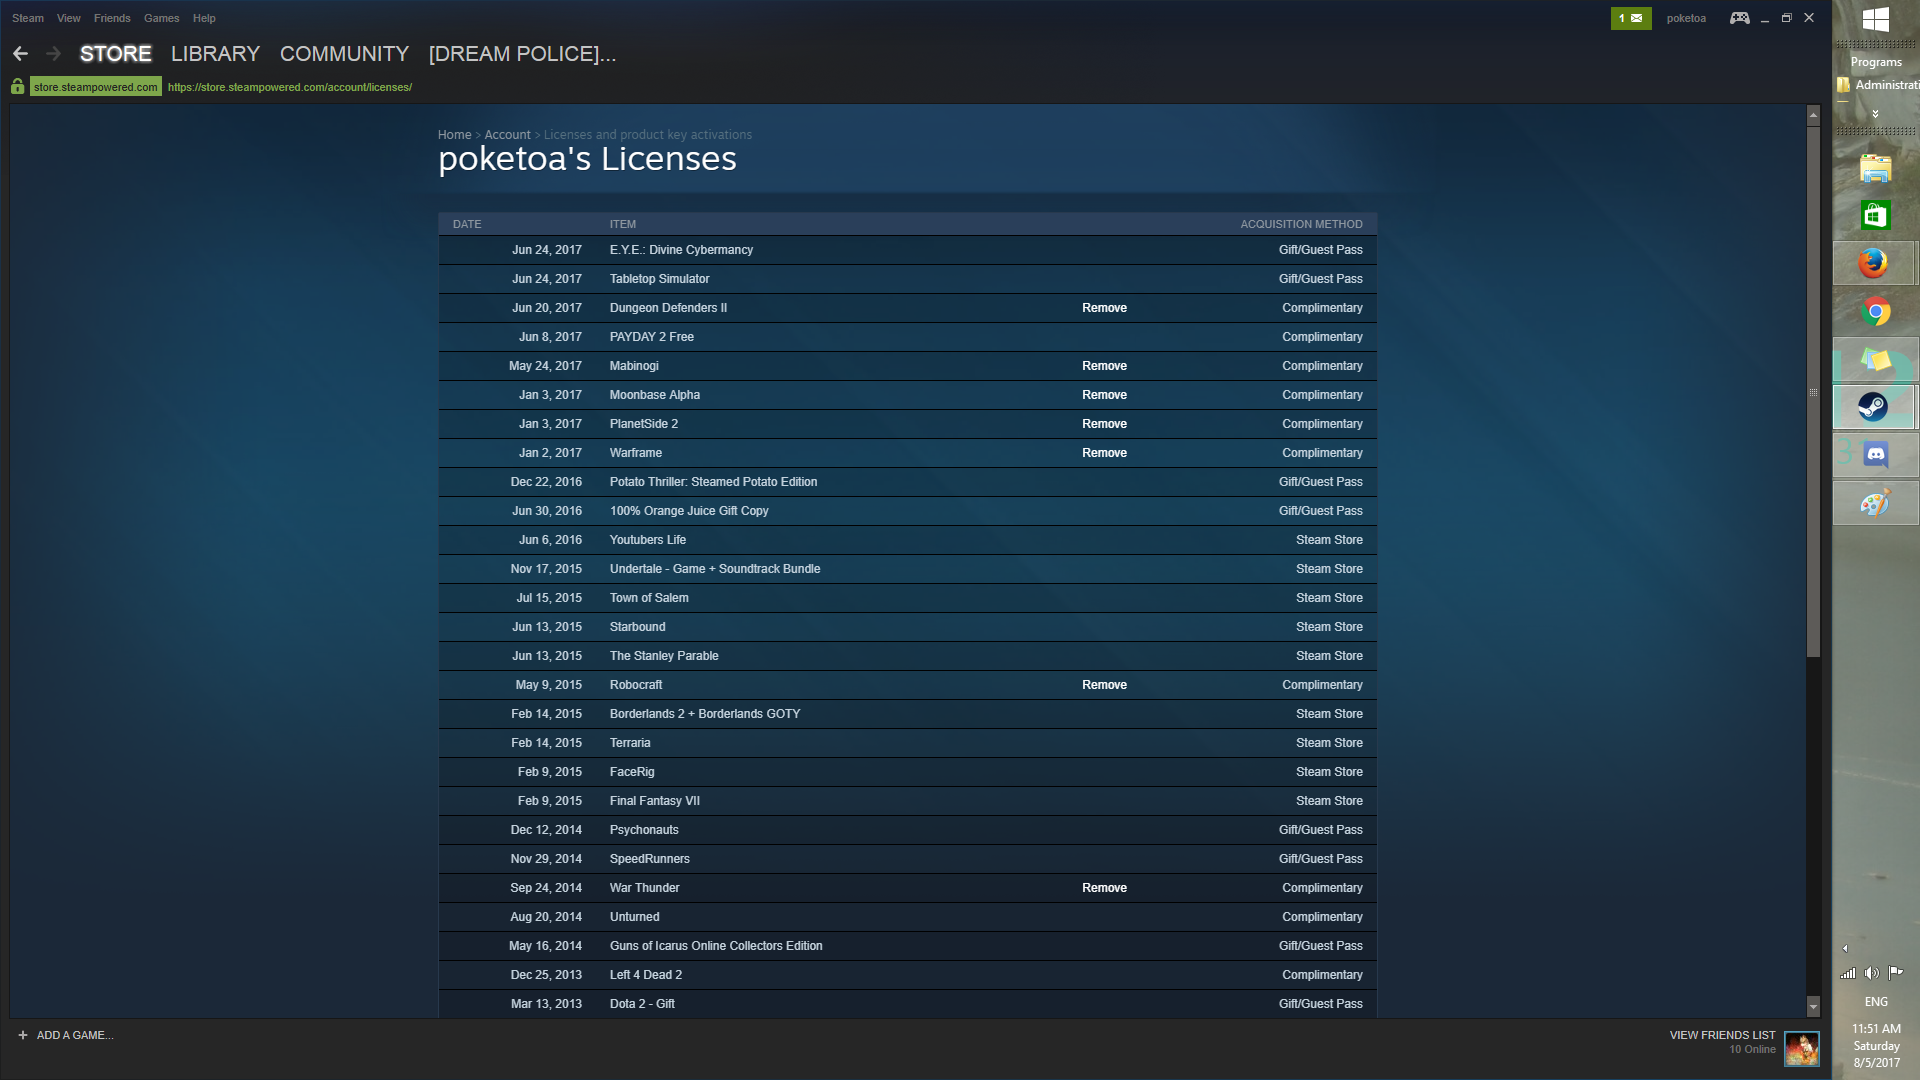Expand the Programs toolbar chevron
The height and width of the screenshot is (1080, 1920).
1876,114
